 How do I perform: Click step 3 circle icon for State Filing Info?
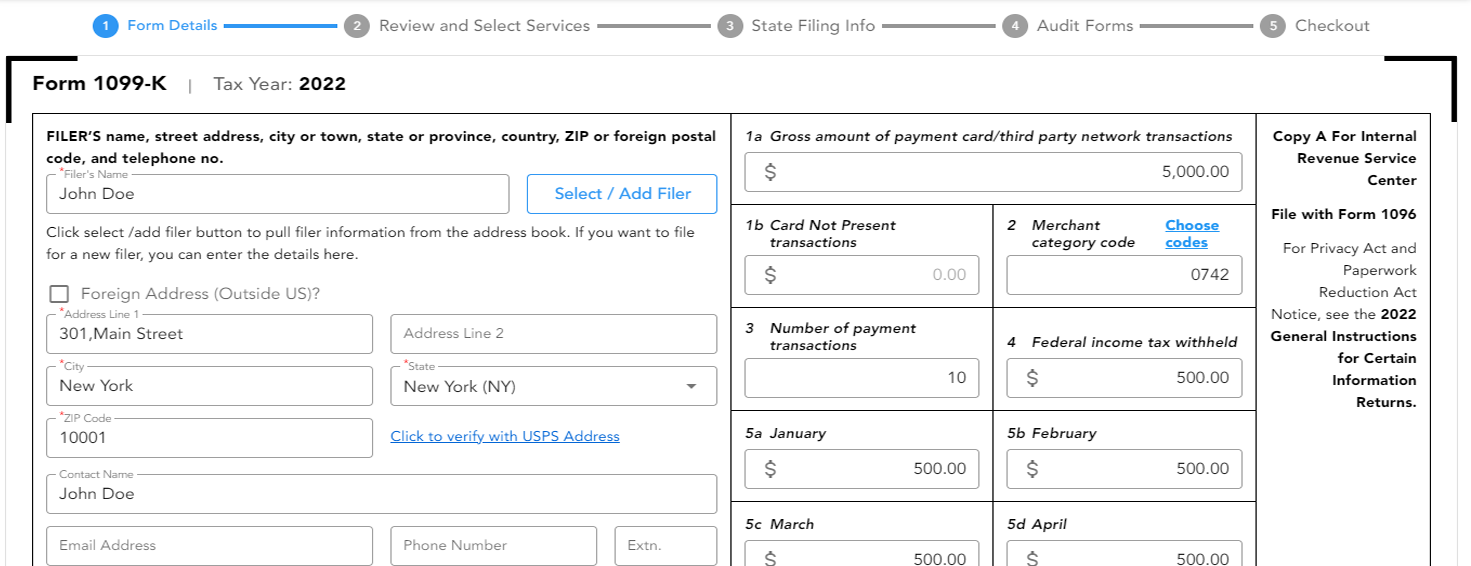click(x=730, y=26)
